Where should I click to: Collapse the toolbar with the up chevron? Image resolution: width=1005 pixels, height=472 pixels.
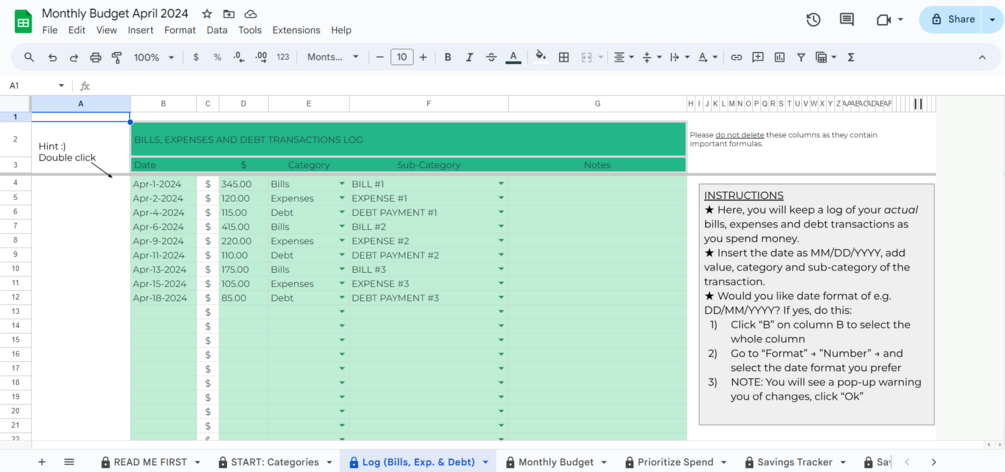click(x=982, y=57)
